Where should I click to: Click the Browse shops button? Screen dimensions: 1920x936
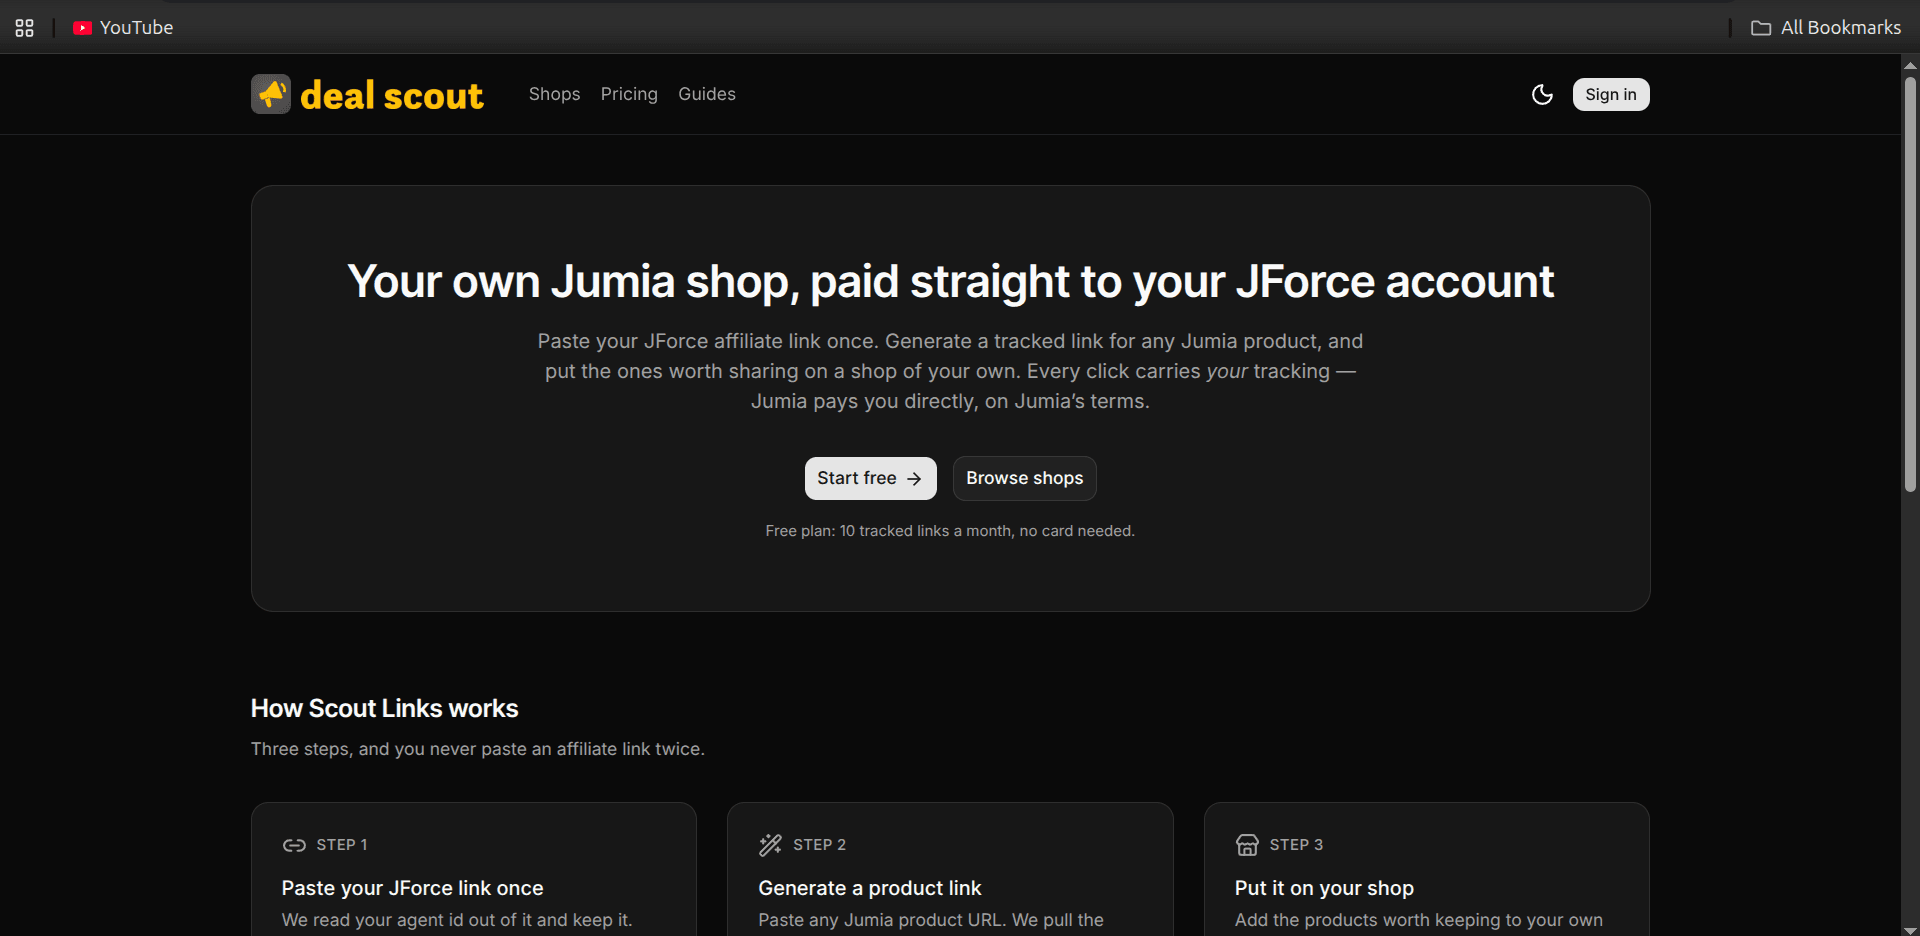click(1025, 478)
